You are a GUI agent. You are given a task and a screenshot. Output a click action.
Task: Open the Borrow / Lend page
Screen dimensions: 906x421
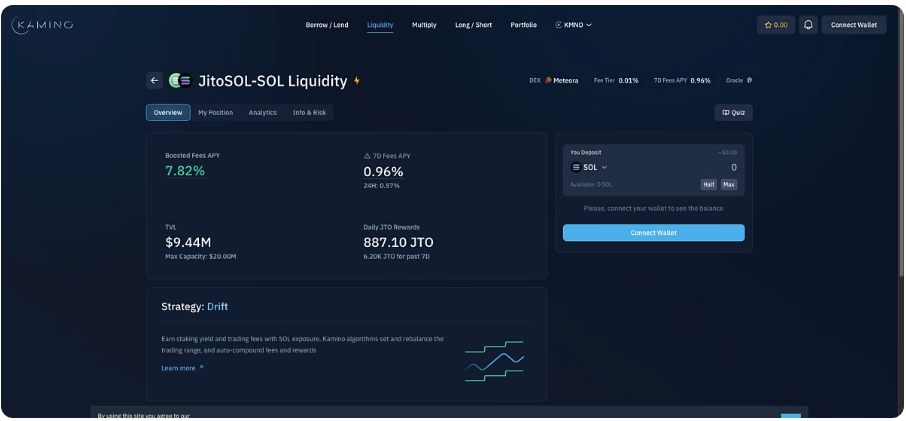pyautogui.click(x=327, y=25)
